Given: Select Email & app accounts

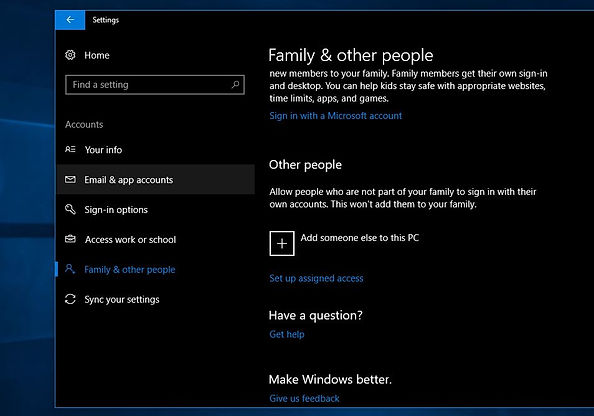Looking at the screenshot, I should coord(156,180).
